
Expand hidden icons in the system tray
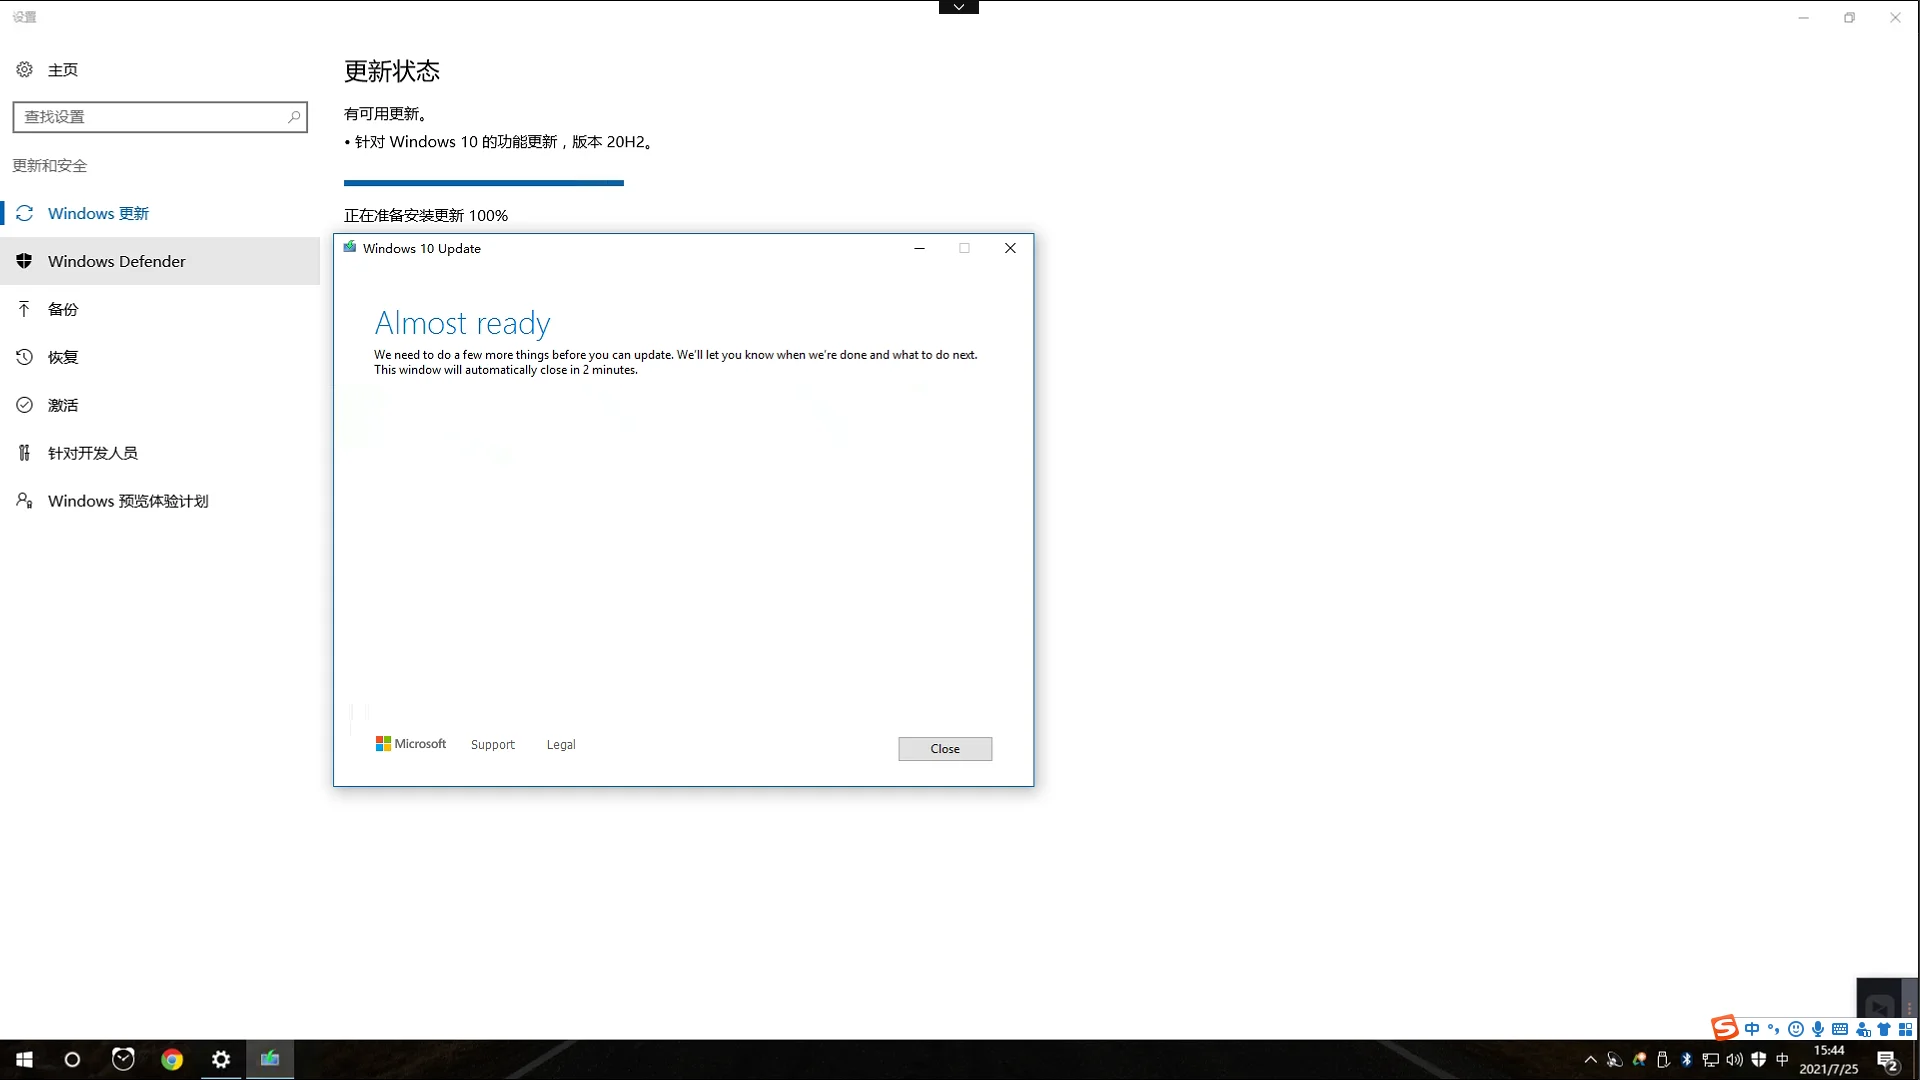pyautogui.click(x=1590, y=1059)
